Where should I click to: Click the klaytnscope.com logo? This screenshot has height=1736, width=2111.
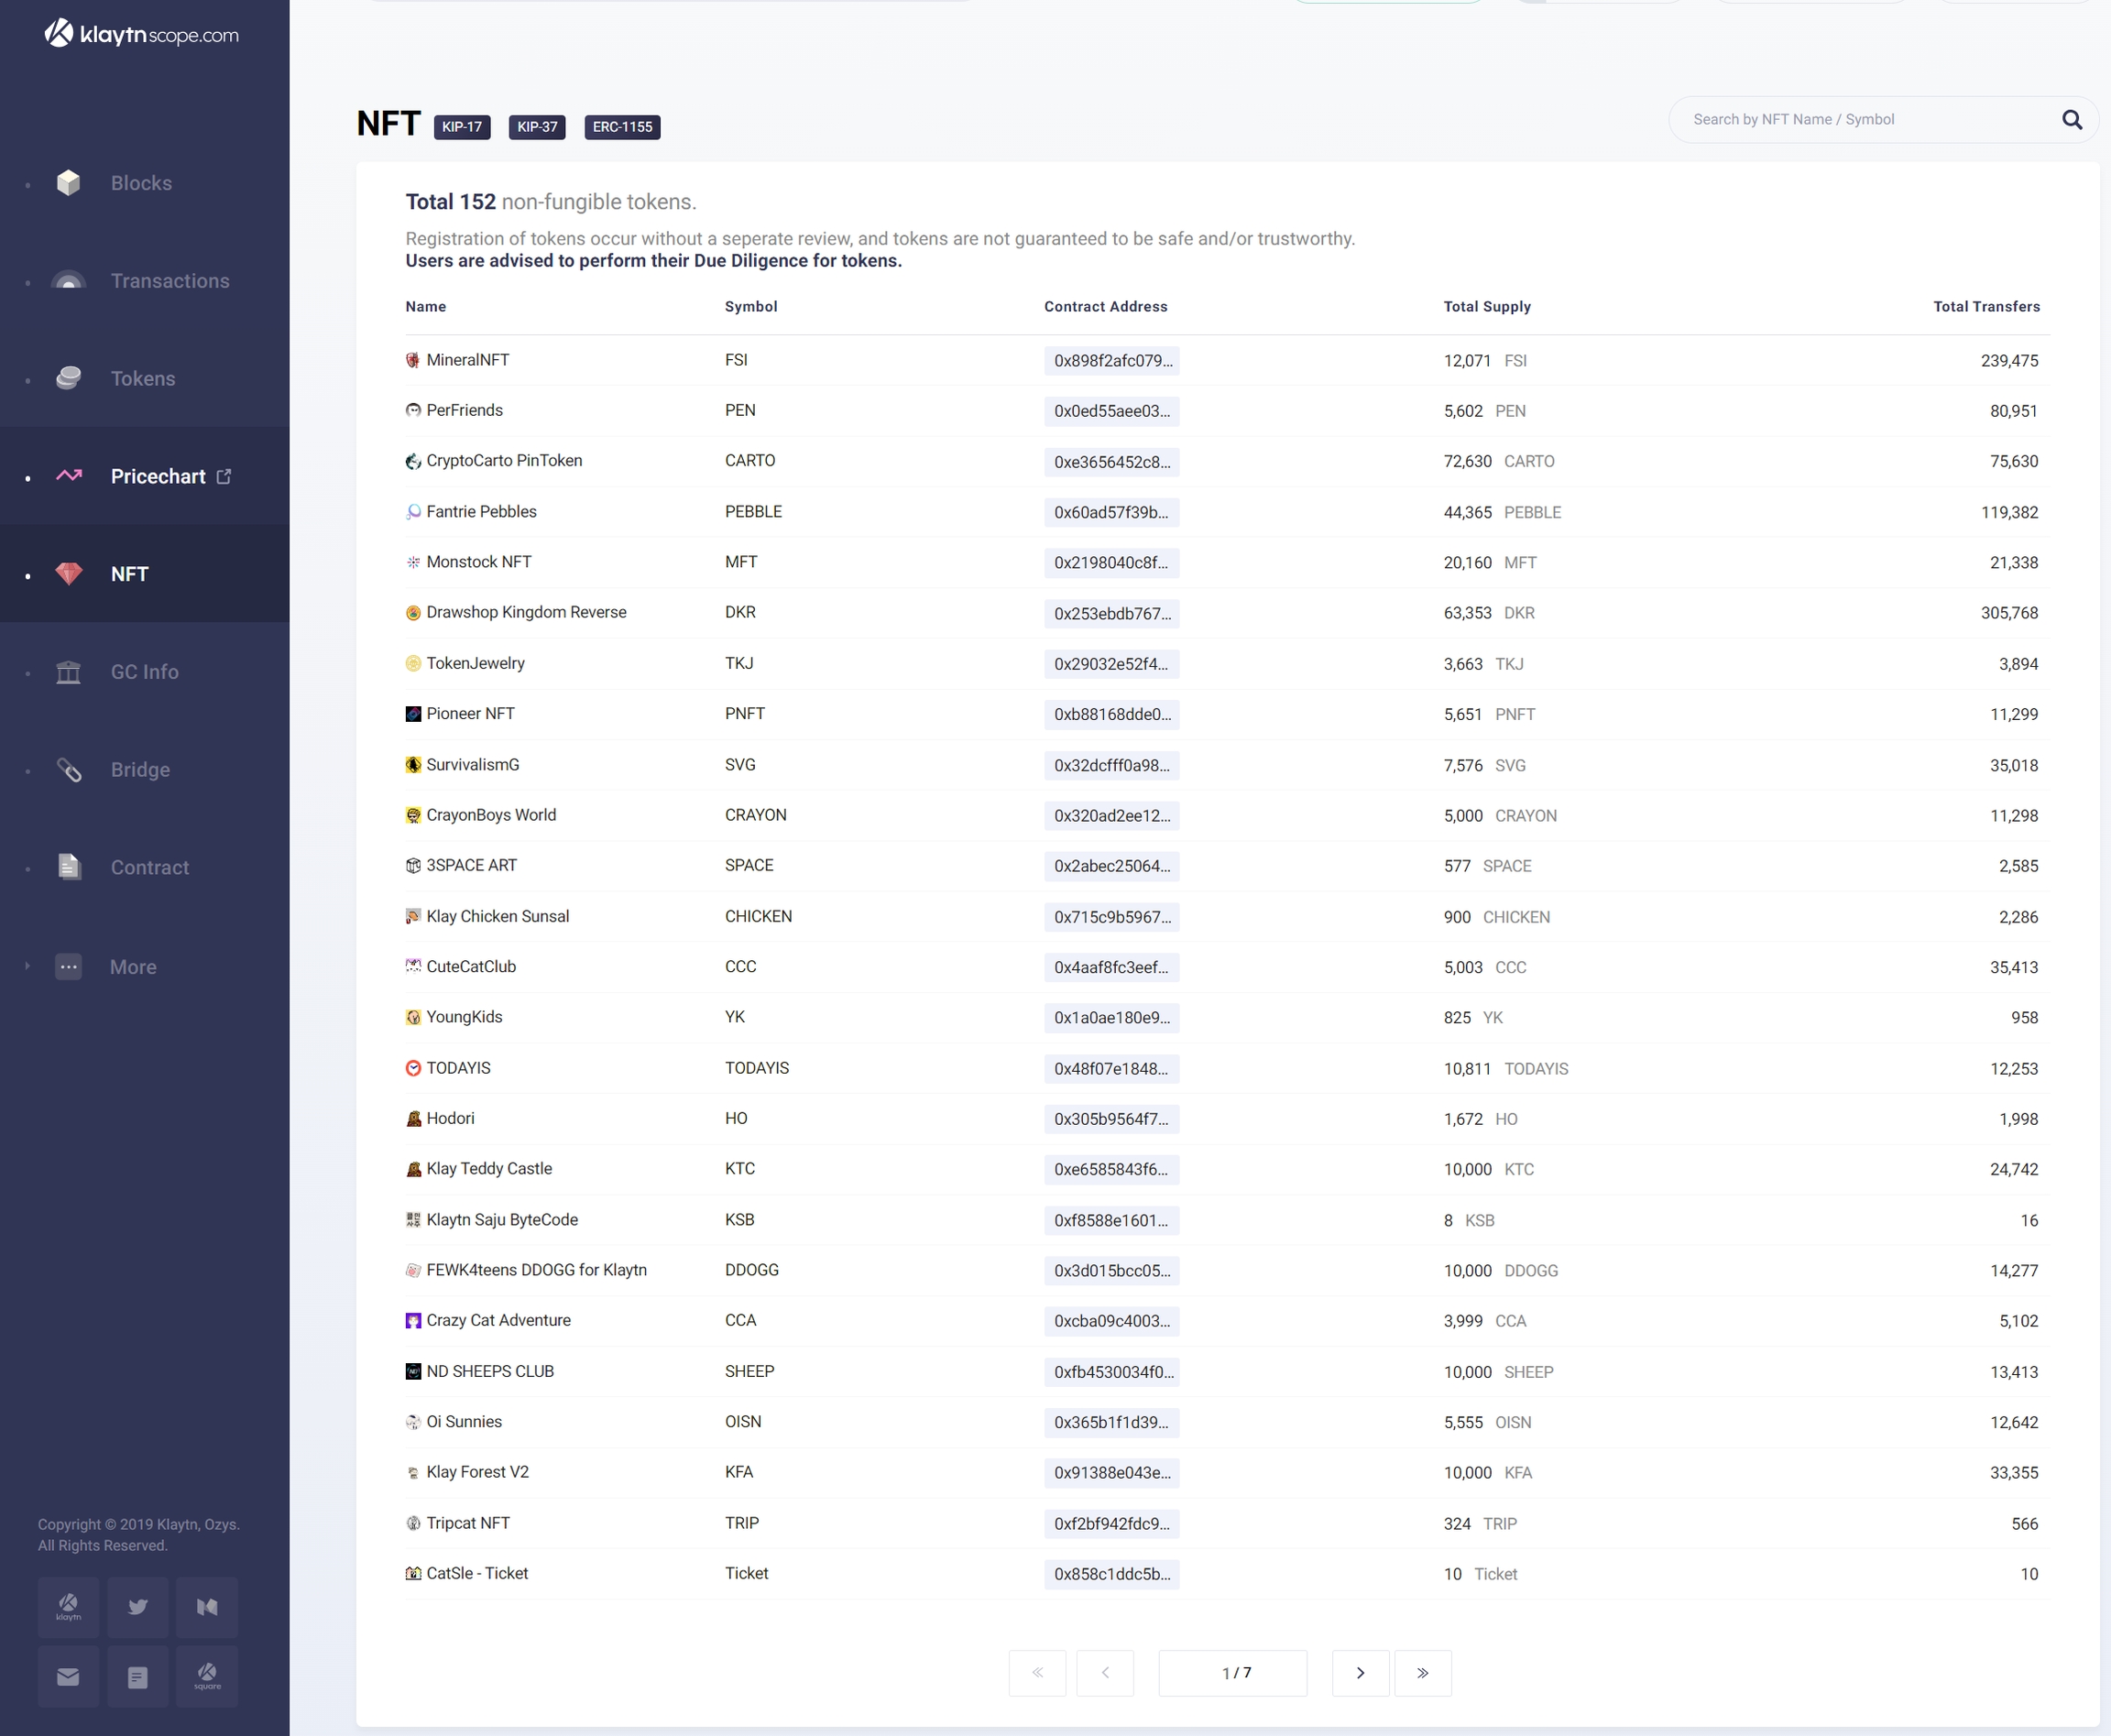tap(142, 35)
